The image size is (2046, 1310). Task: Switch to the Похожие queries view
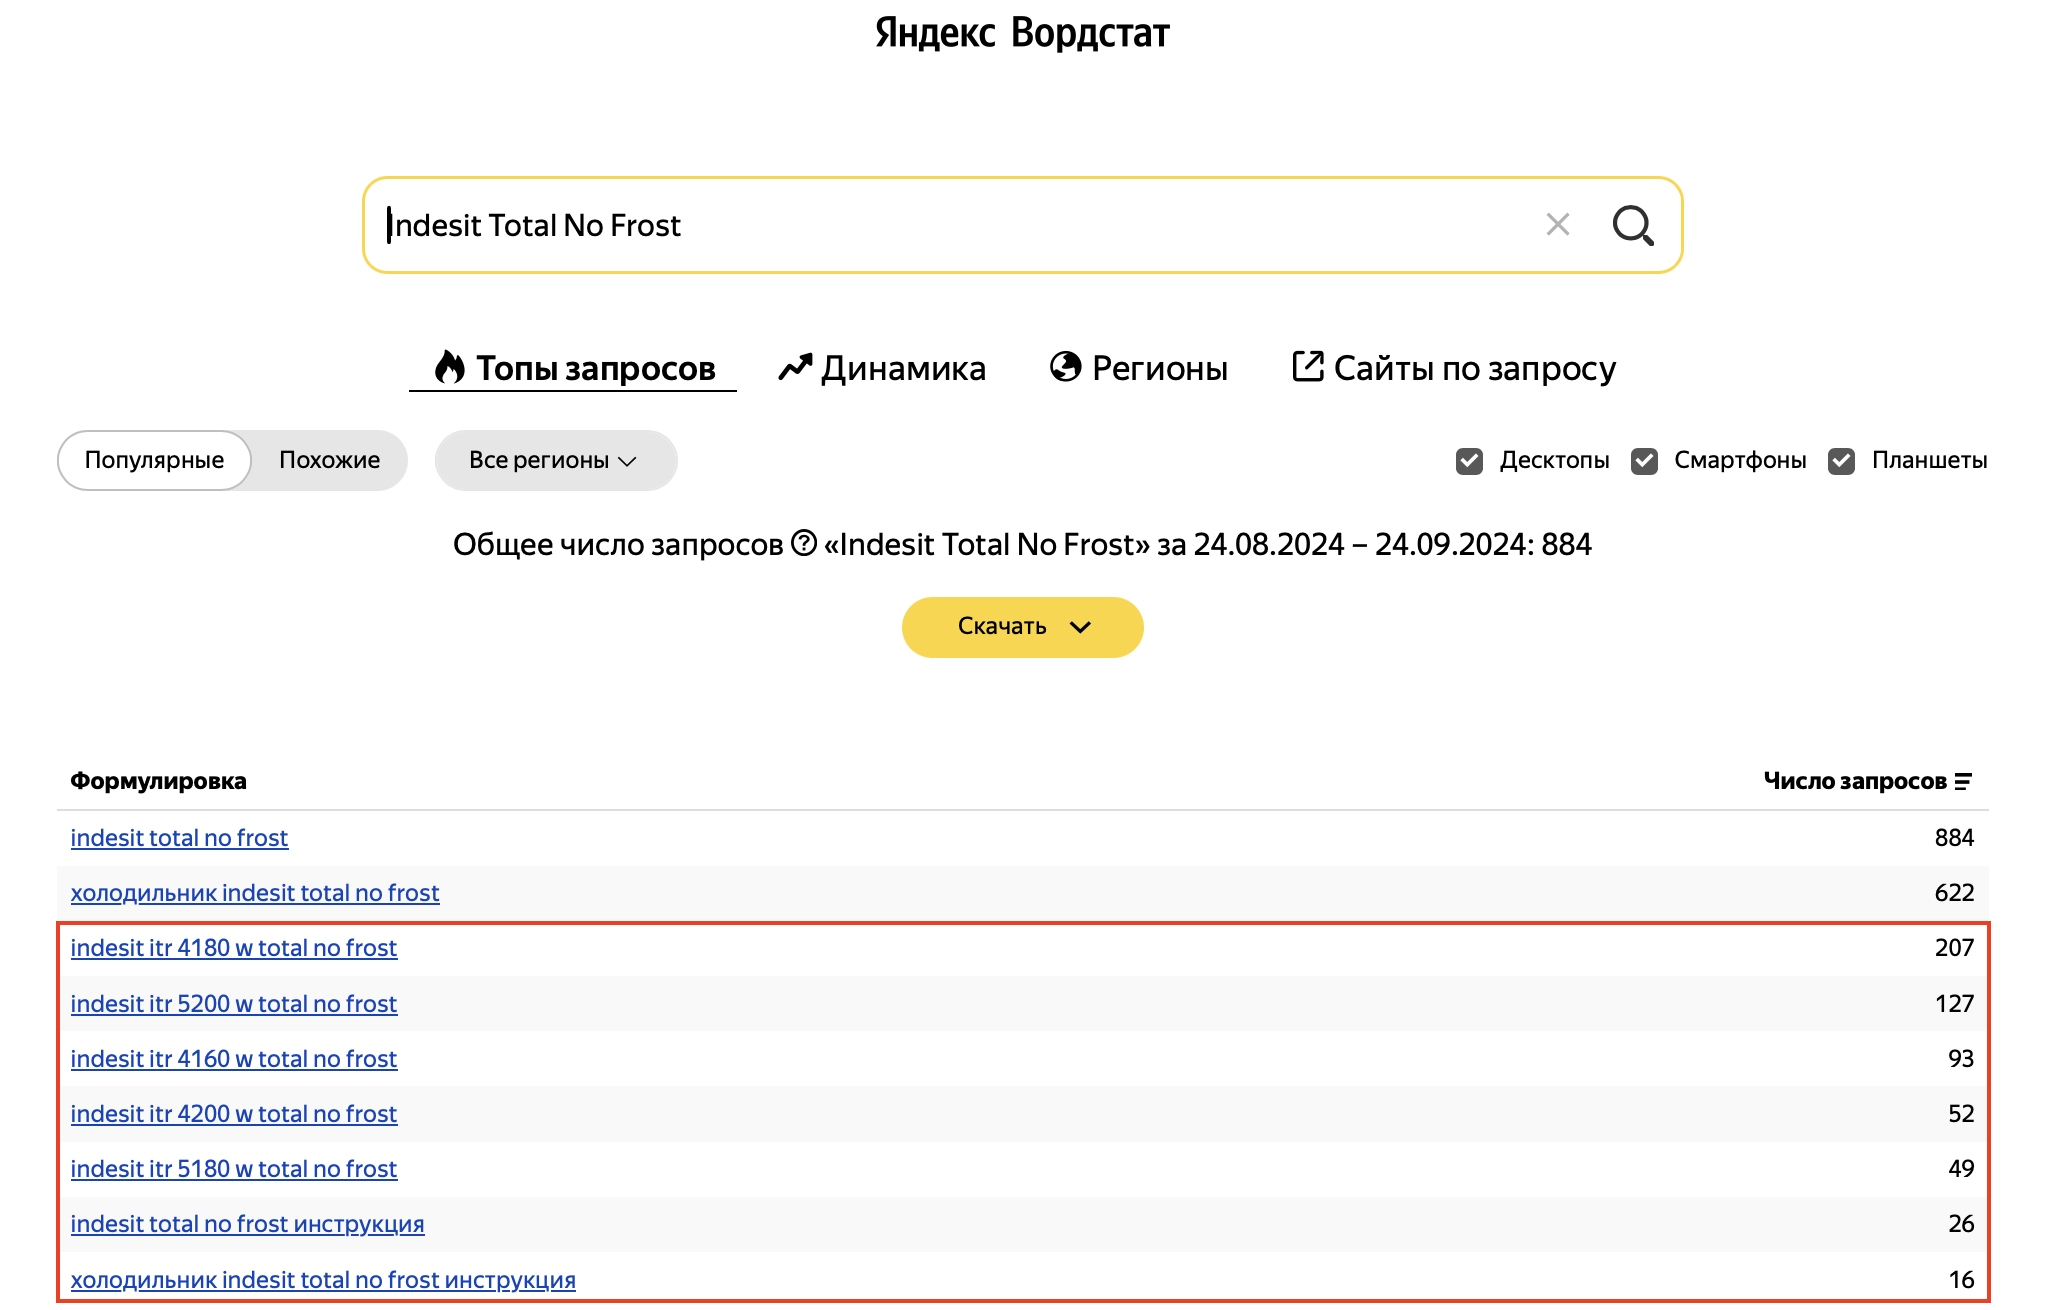pyautogui.click(x=329, y=461)
